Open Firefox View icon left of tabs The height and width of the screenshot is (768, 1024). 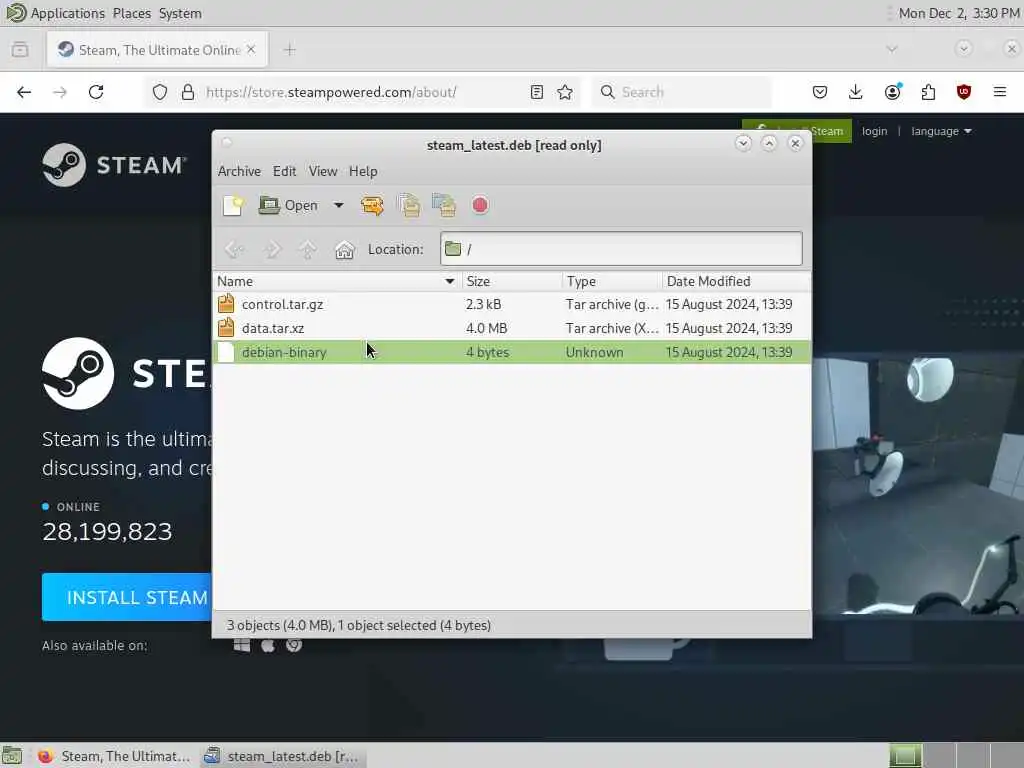(20, 50)
